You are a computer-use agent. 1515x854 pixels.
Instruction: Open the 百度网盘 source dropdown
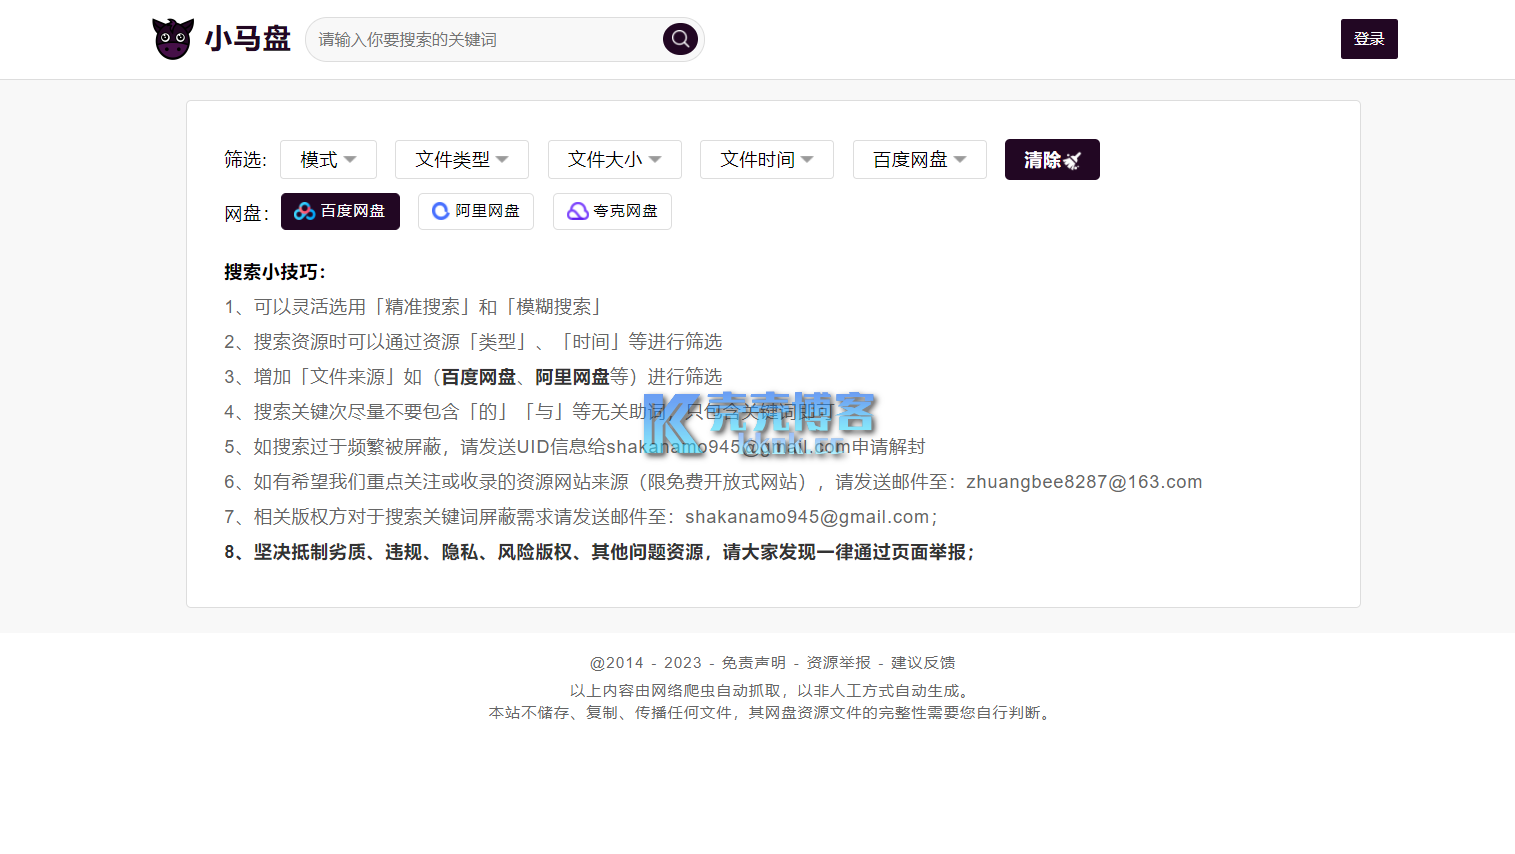click(x=919, y=160)
